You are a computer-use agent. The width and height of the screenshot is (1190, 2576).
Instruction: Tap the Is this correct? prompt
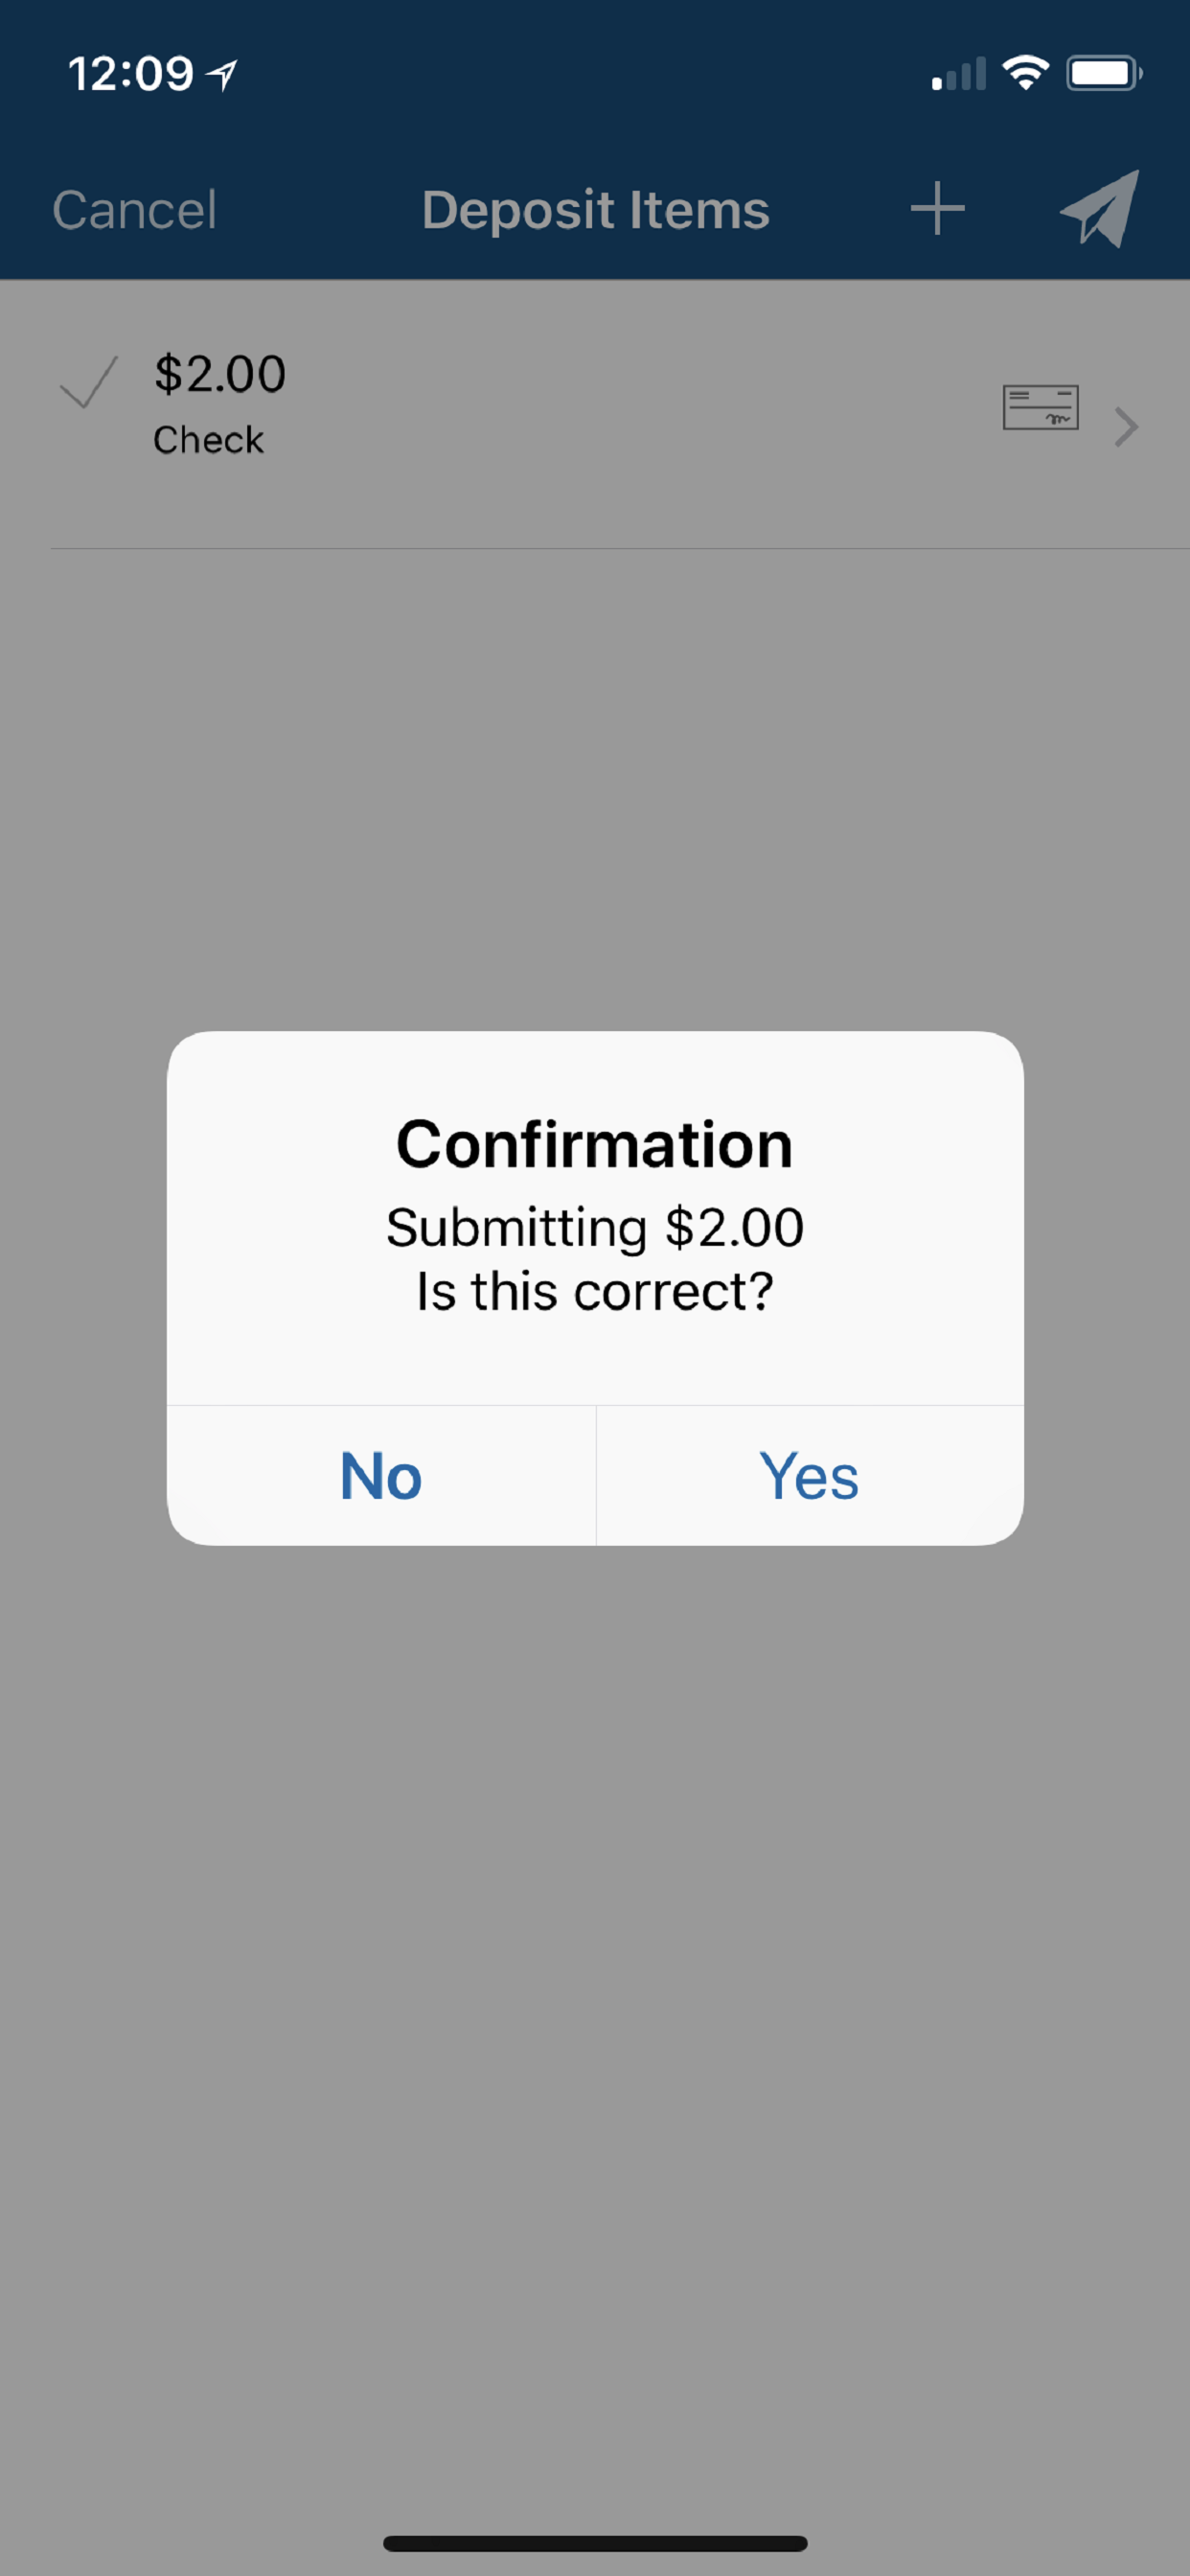595,1291
